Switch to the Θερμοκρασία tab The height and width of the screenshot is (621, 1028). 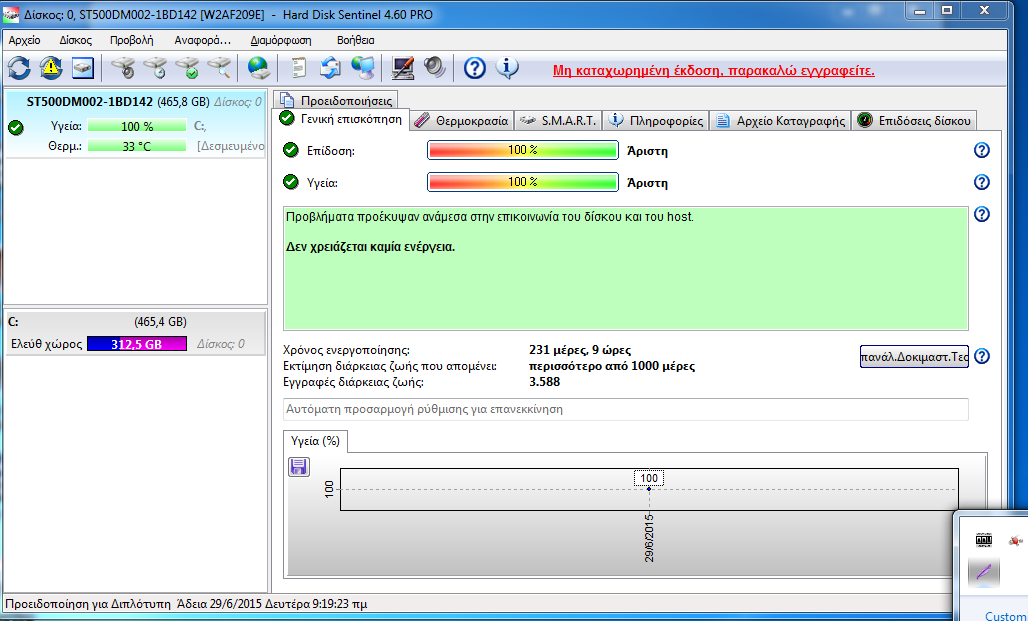462,121
